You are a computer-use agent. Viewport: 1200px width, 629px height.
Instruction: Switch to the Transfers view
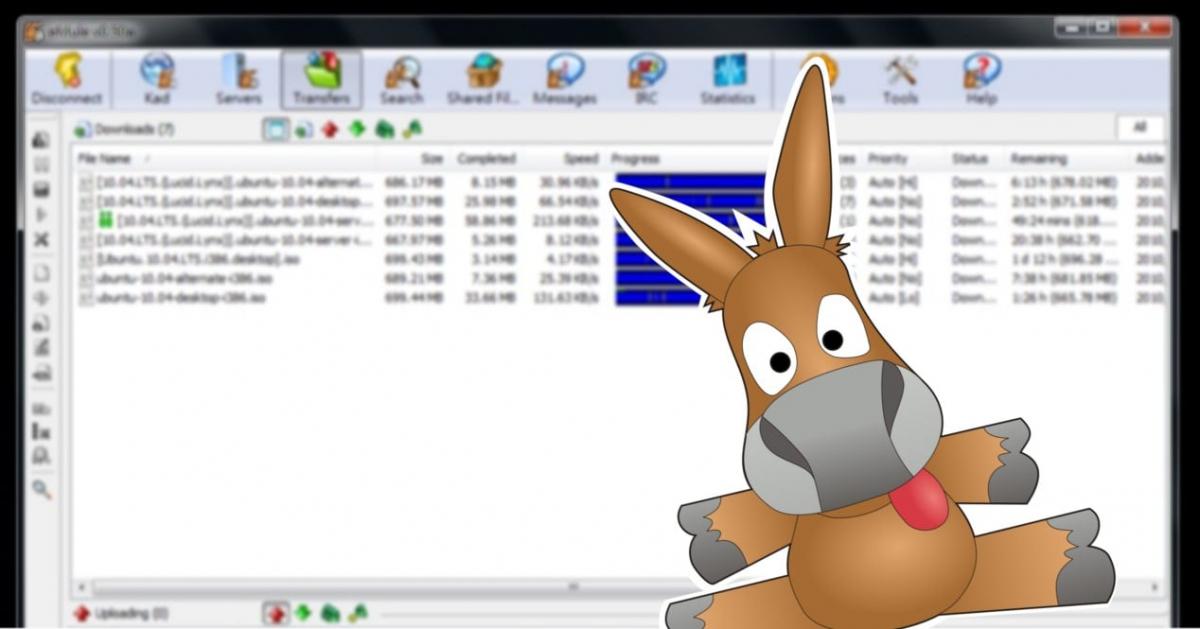(320, 75)
